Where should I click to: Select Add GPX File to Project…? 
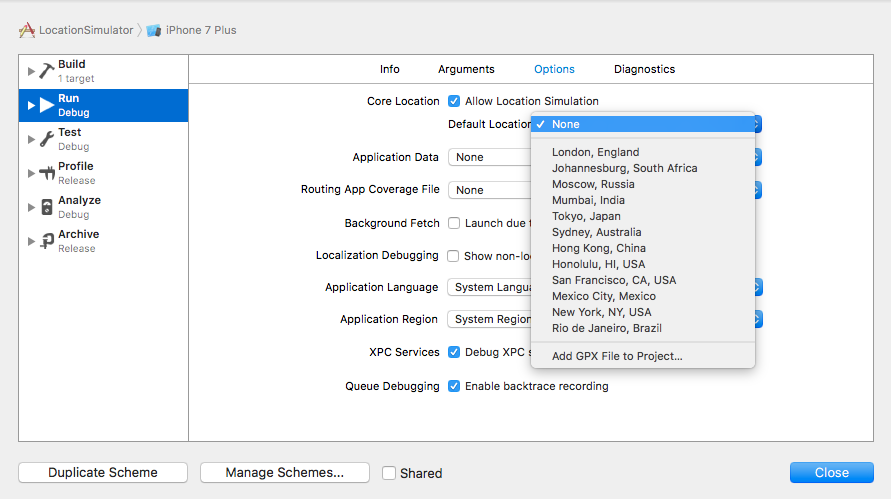point(617,356)
